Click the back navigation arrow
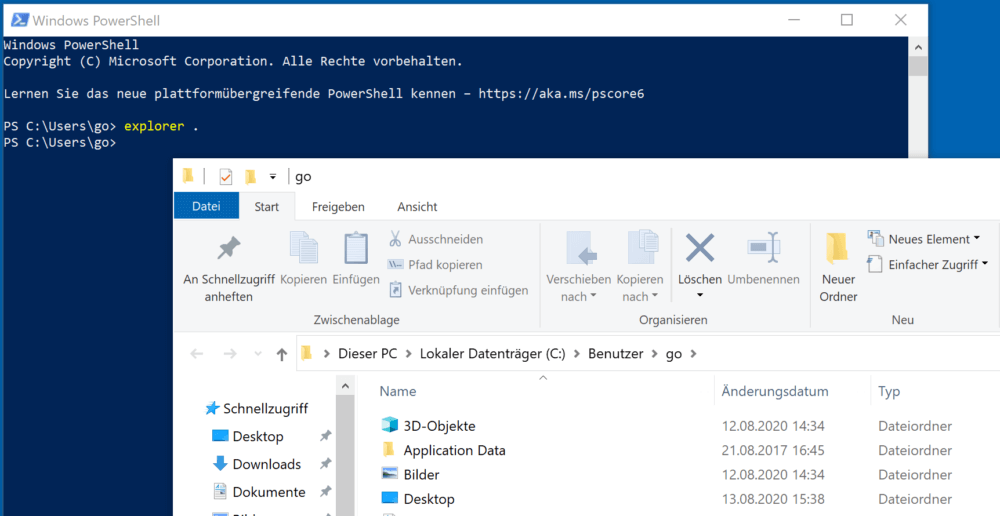Screen dimensions: 1000x516 click(x=196, y=354)
